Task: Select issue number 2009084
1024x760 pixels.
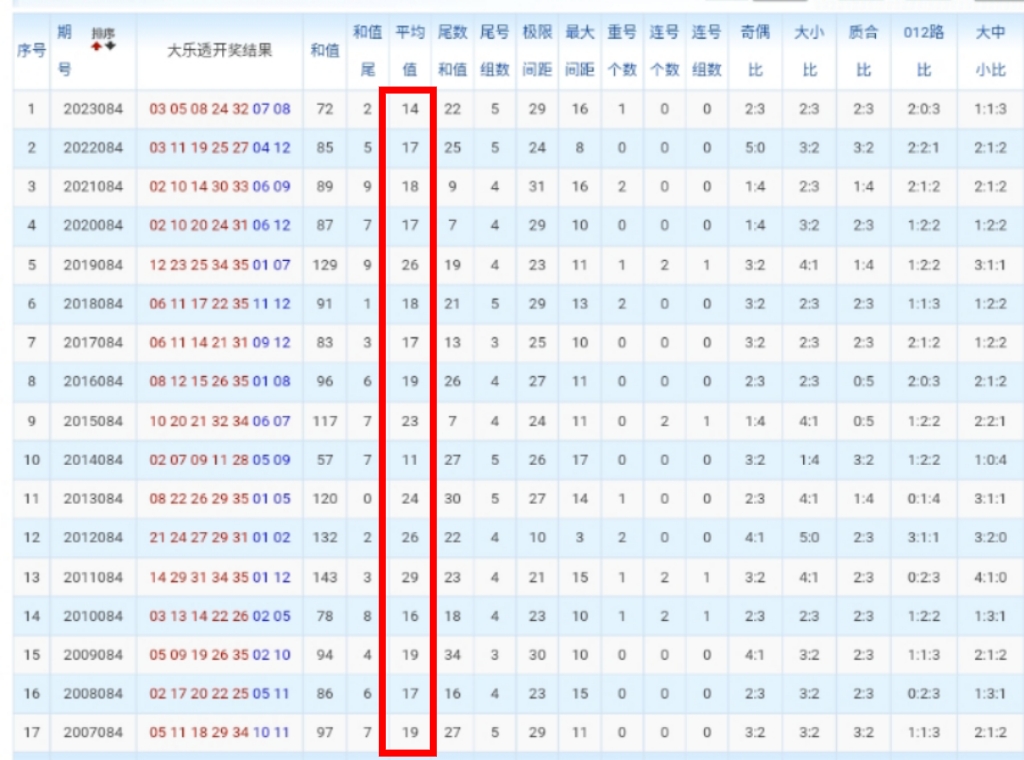Action: [93, 654]
